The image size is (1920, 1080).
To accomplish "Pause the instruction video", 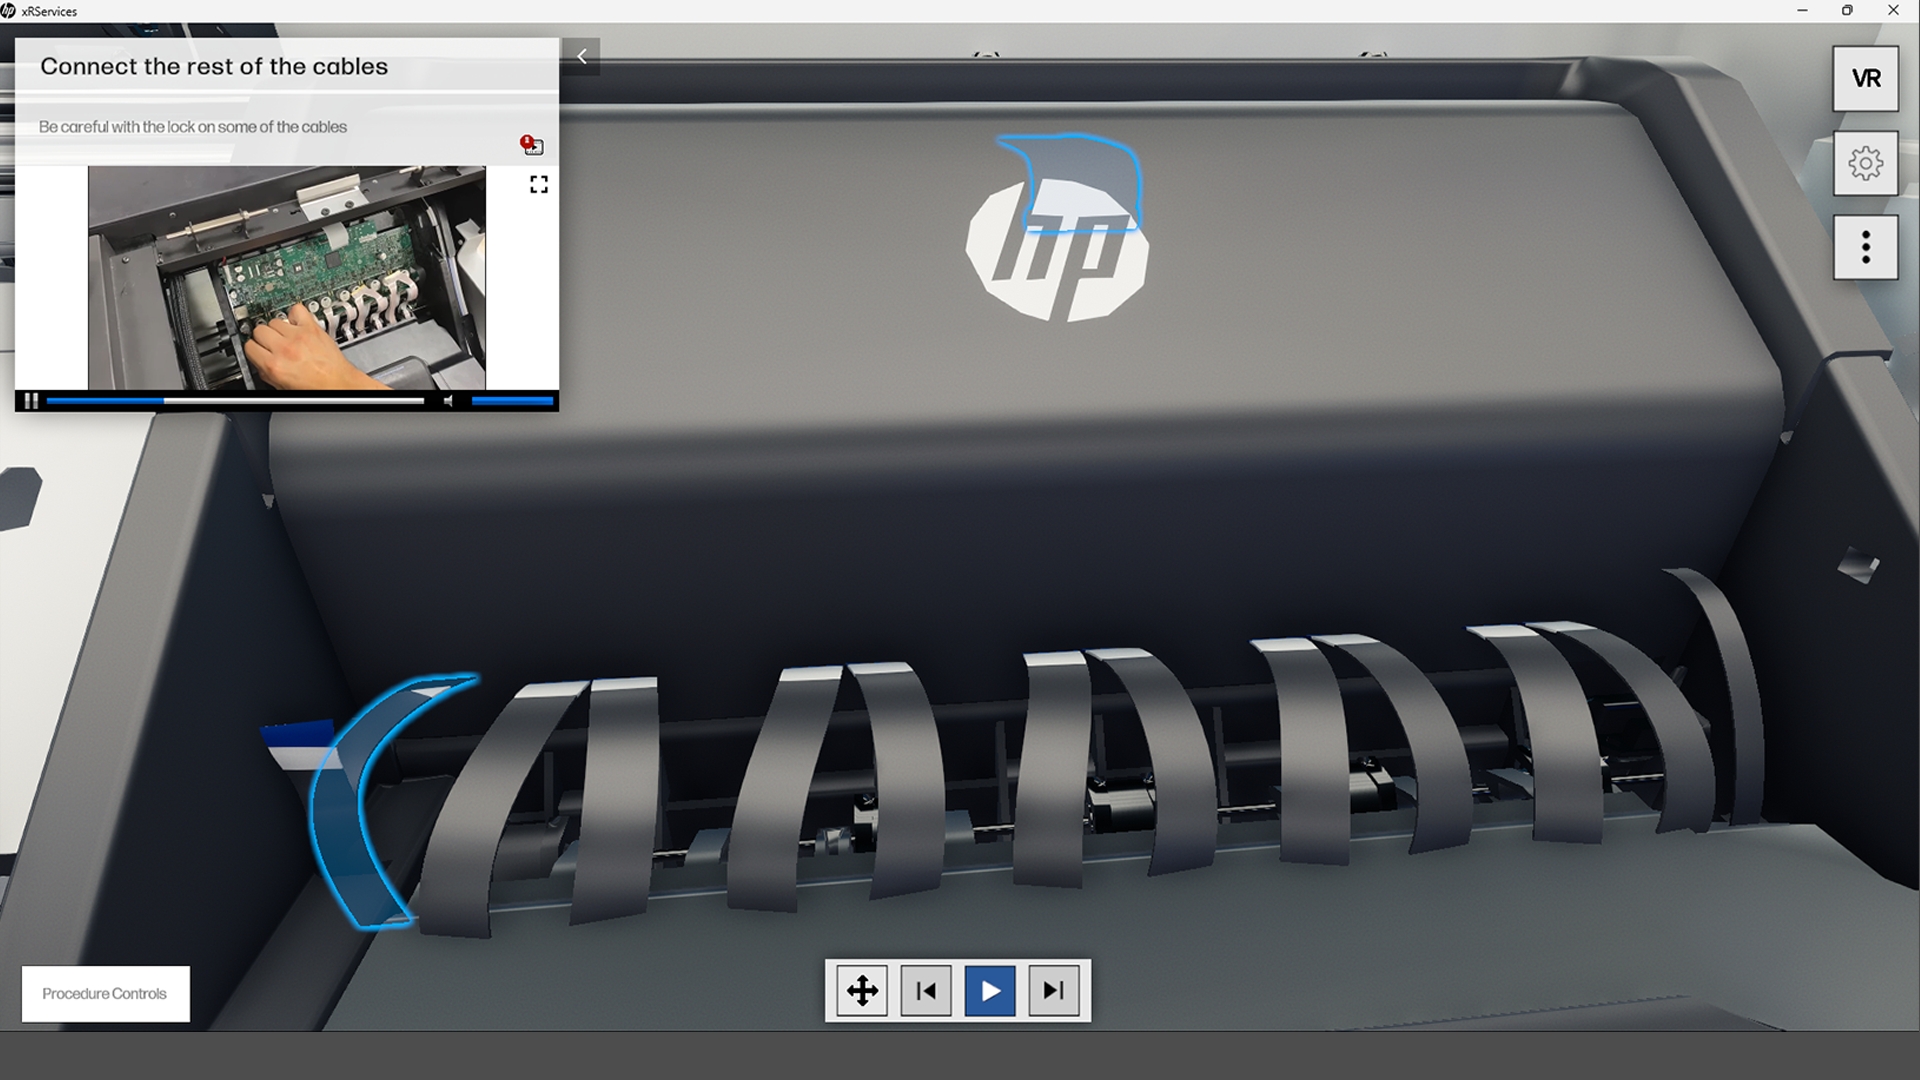I will (x=31, y=401).
